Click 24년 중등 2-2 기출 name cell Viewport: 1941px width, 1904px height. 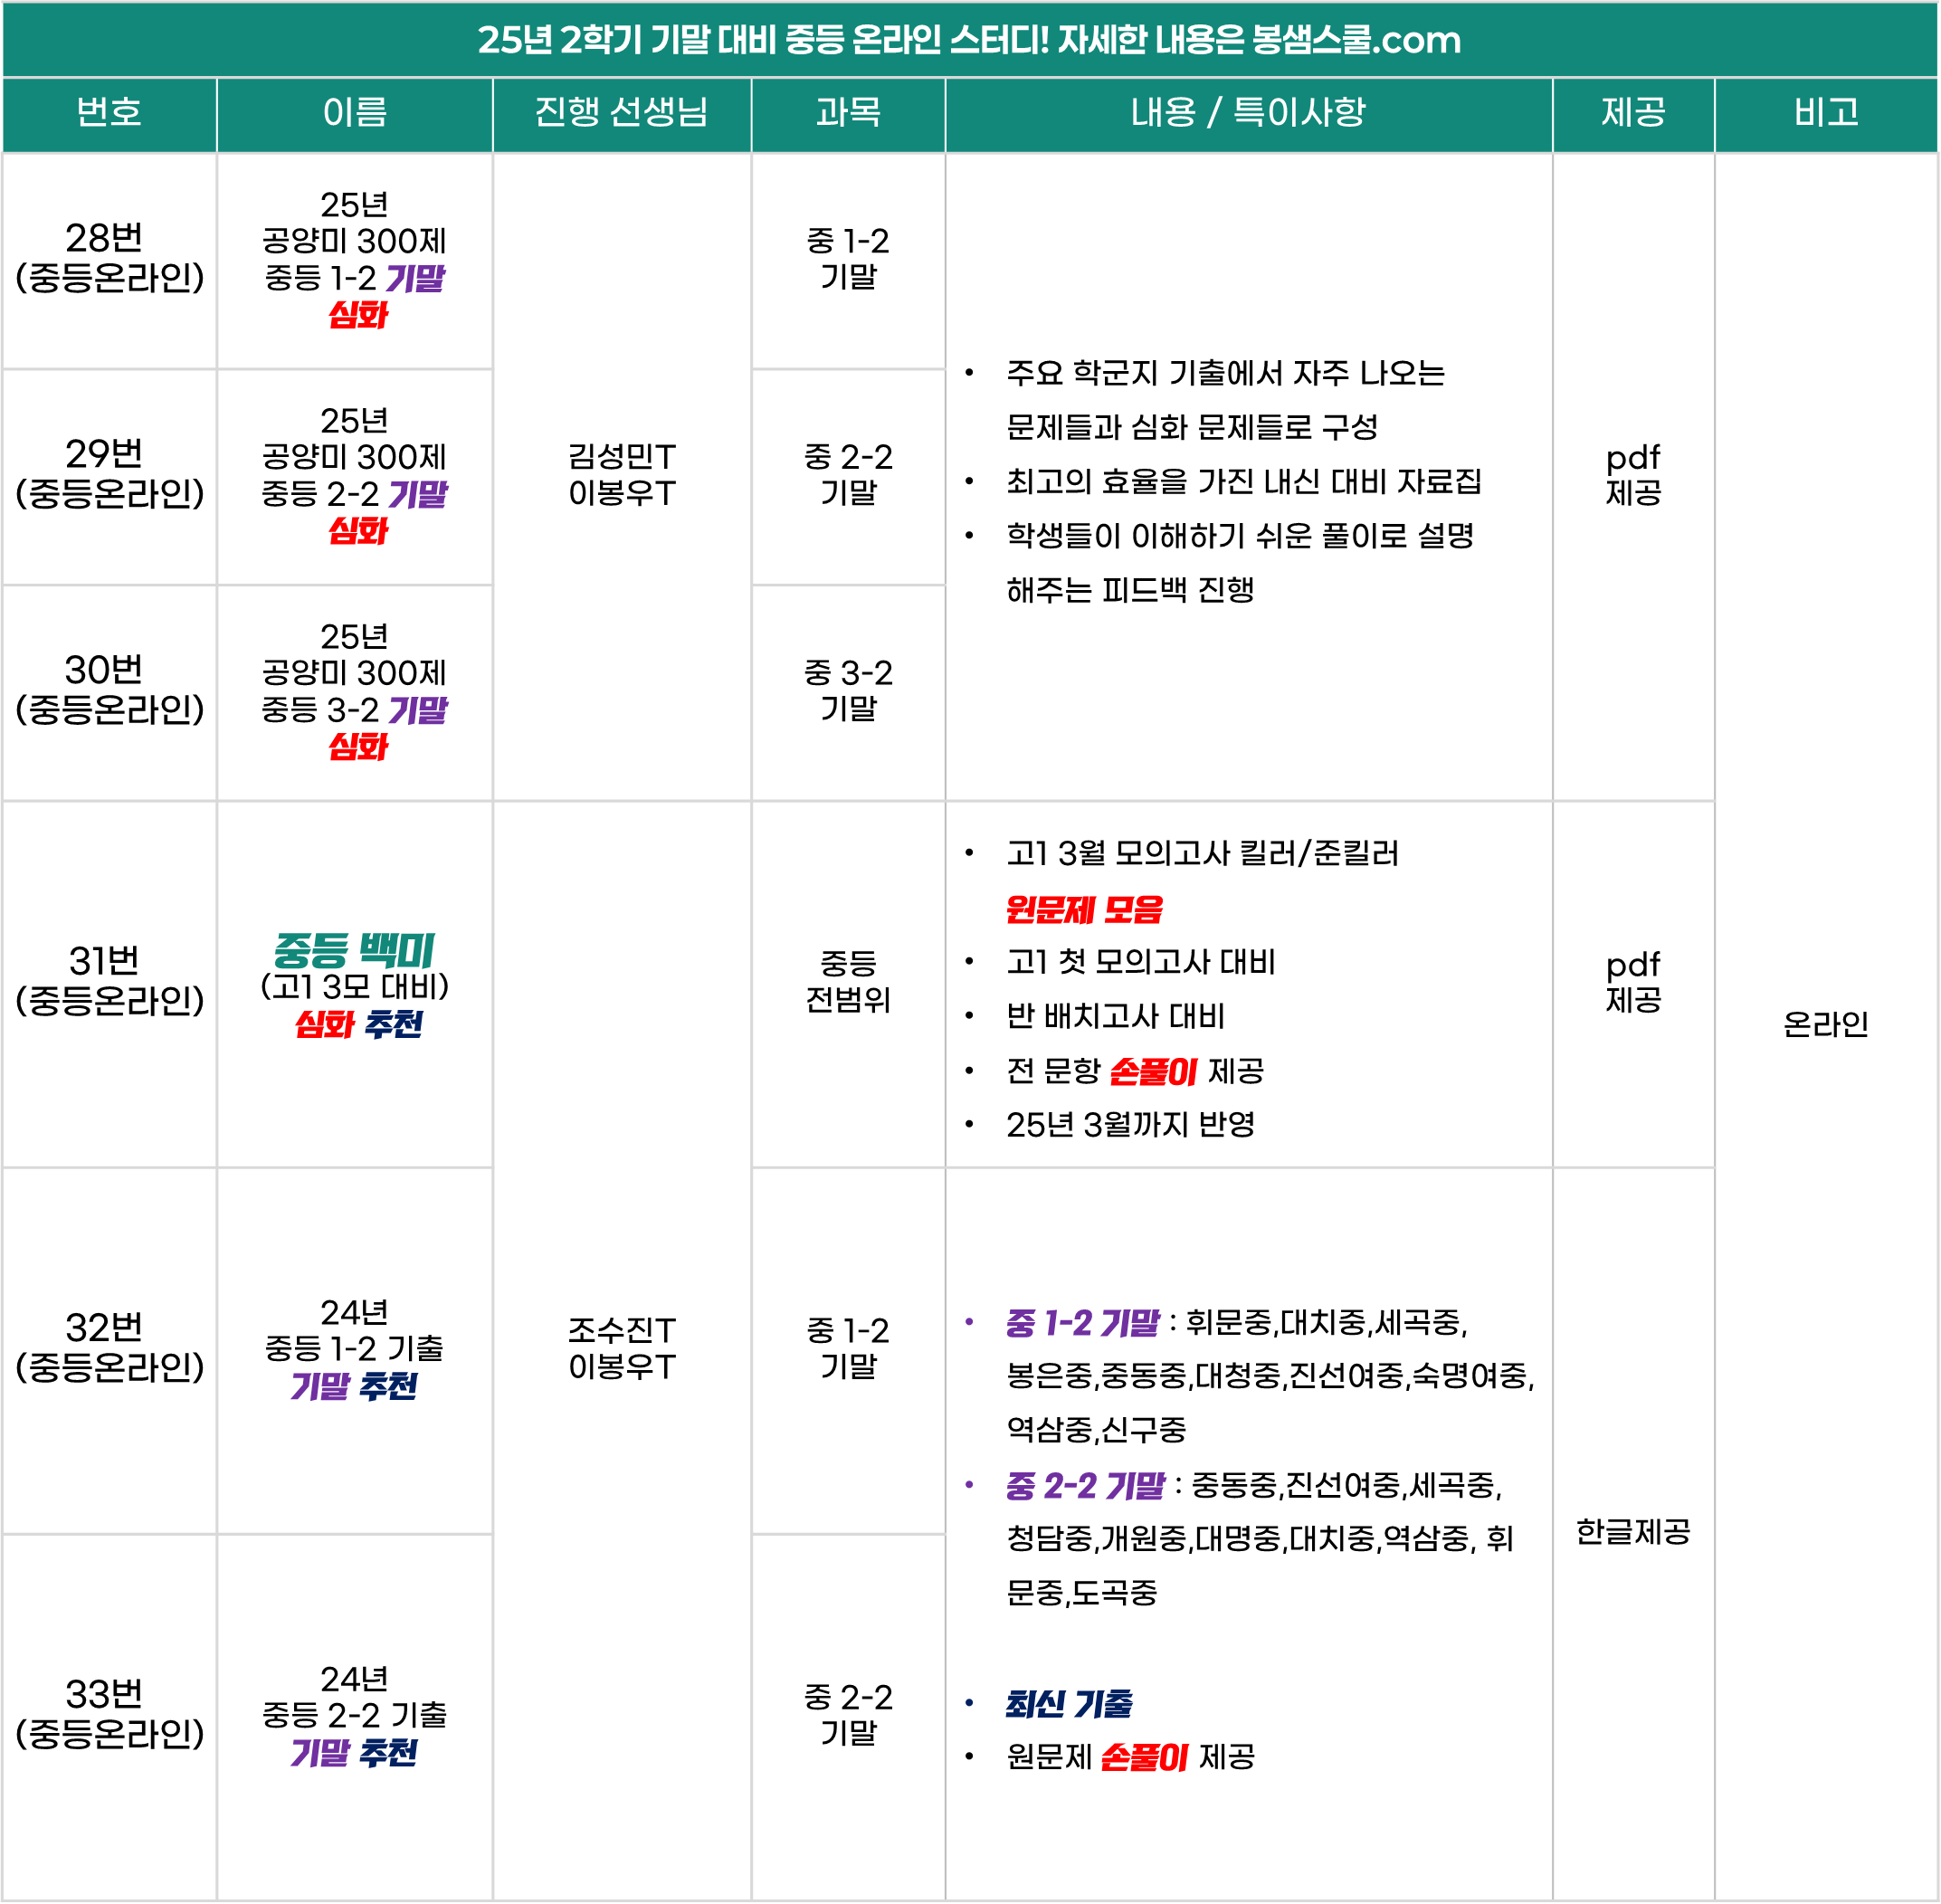355,1717
